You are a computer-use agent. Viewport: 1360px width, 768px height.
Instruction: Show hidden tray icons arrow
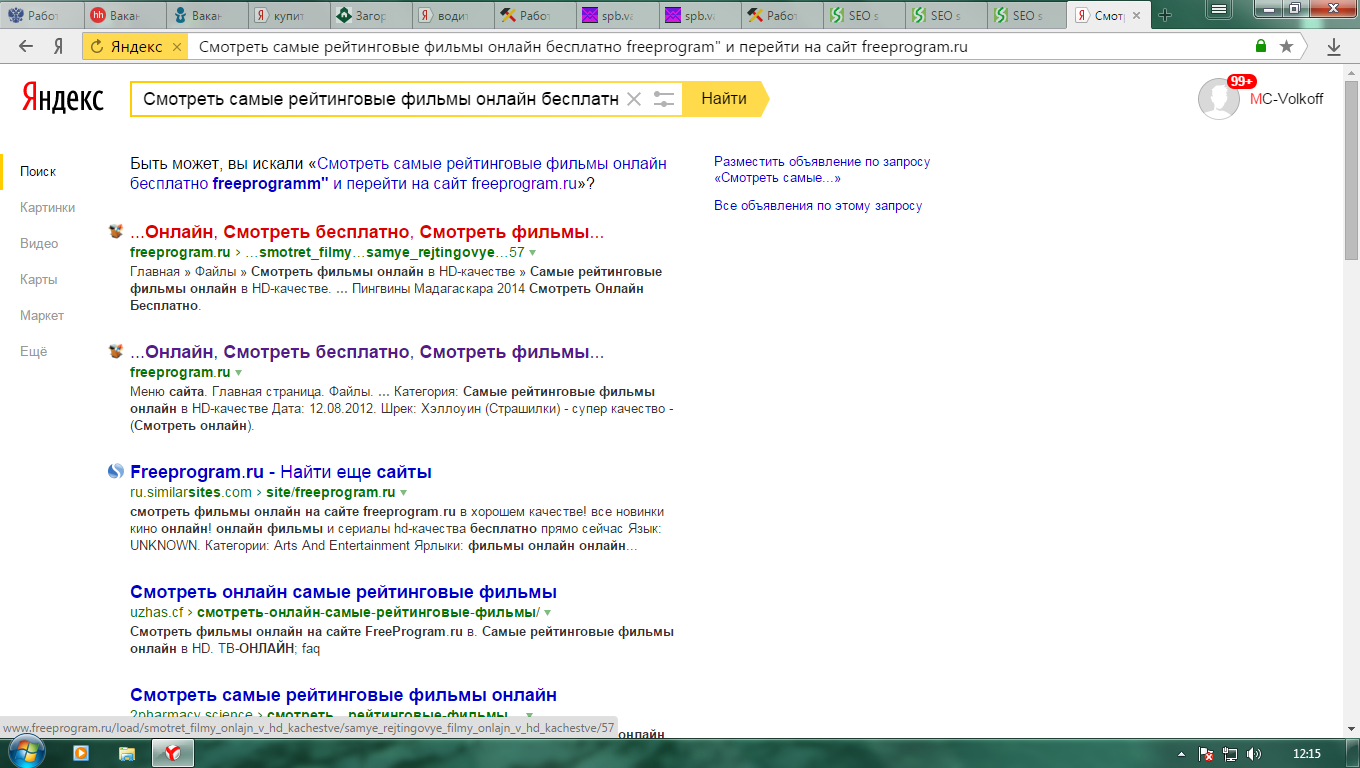pyautogui.click(x=1181, y=754)
